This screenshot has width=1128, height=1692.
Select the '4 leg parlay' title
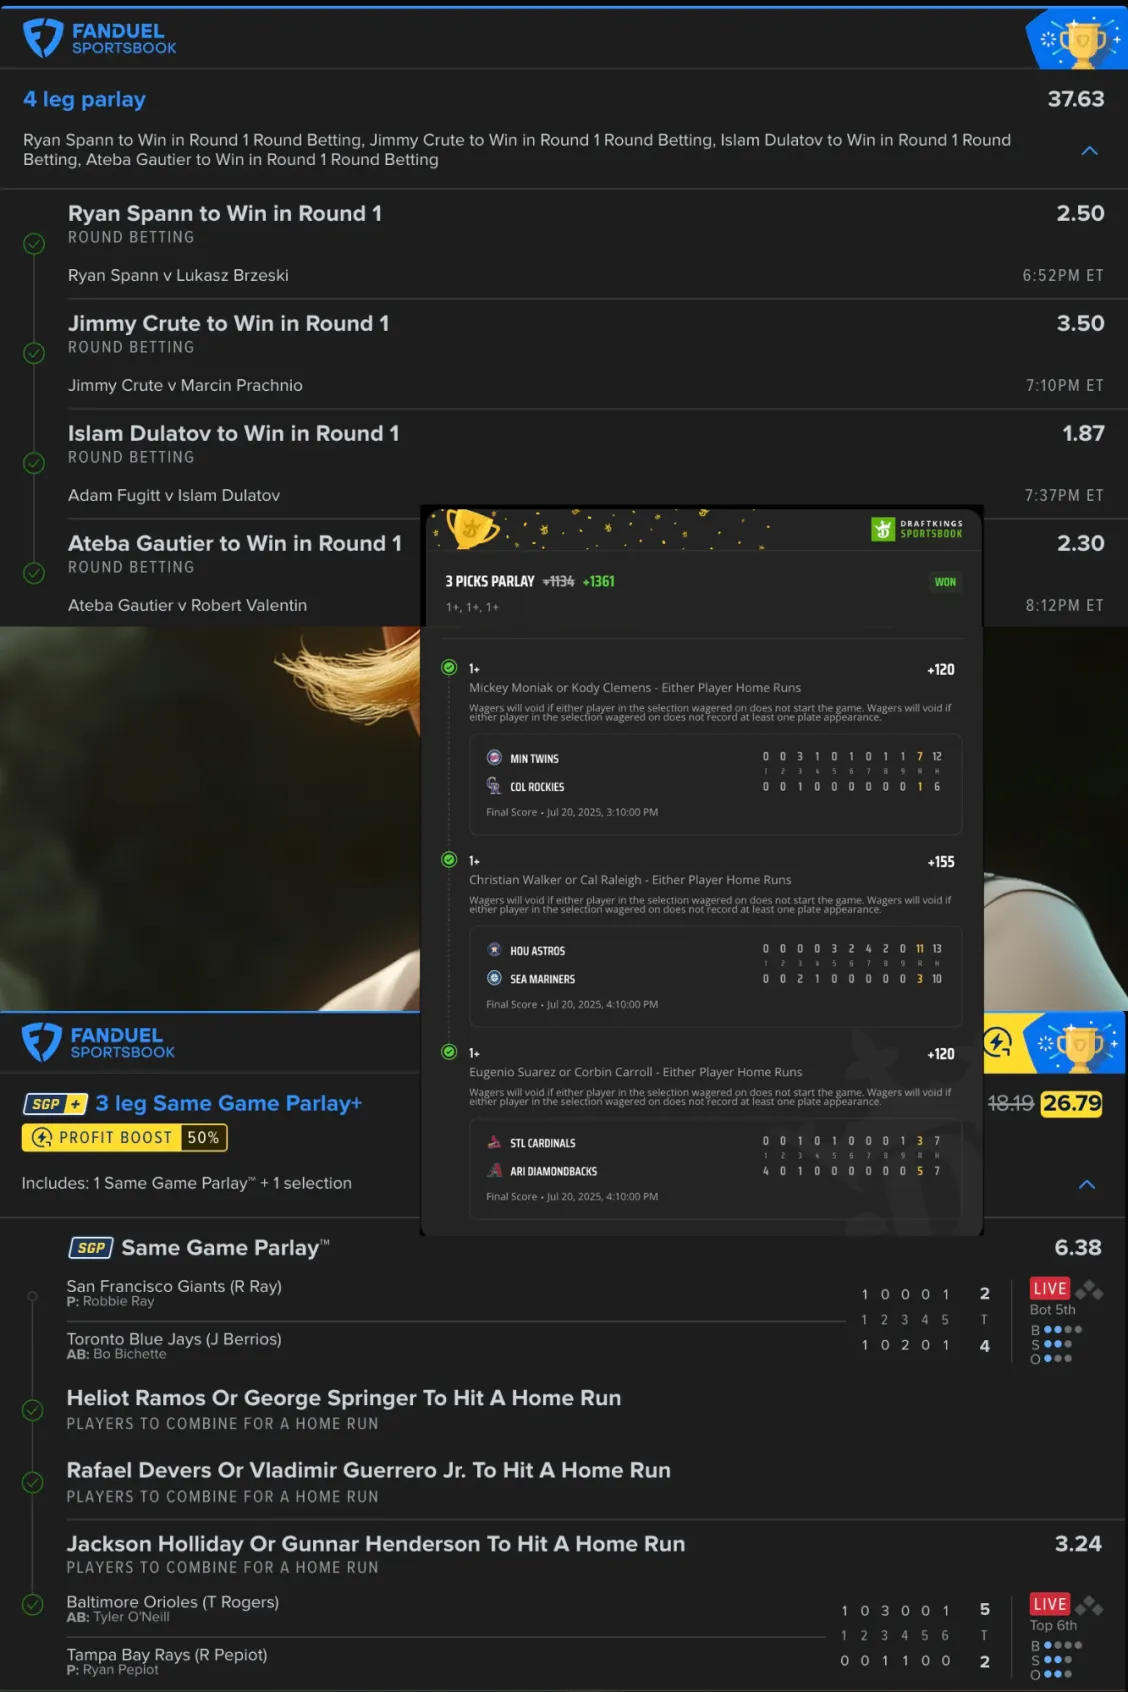click(85, 99)
